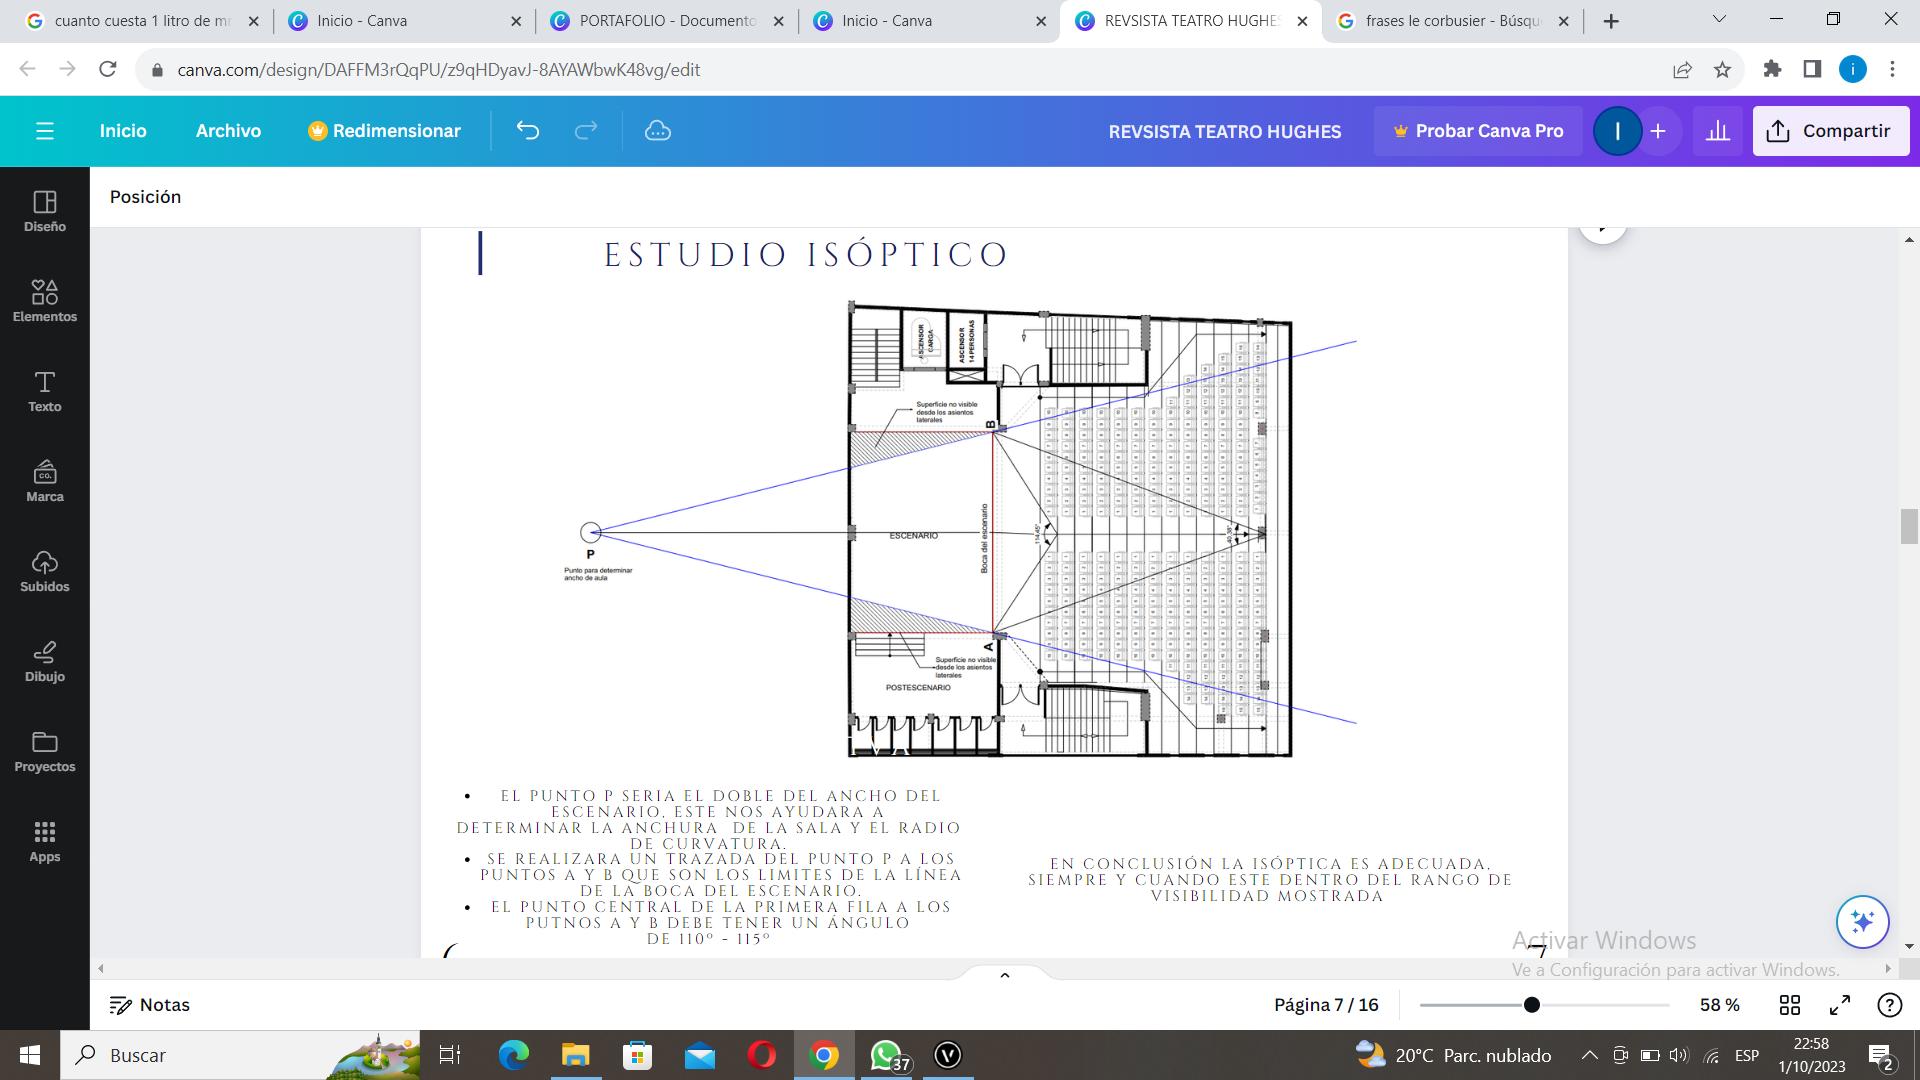Open Canva magic assistant button
Viewport: 1920px width, 1080px height.
[1862, 921]
